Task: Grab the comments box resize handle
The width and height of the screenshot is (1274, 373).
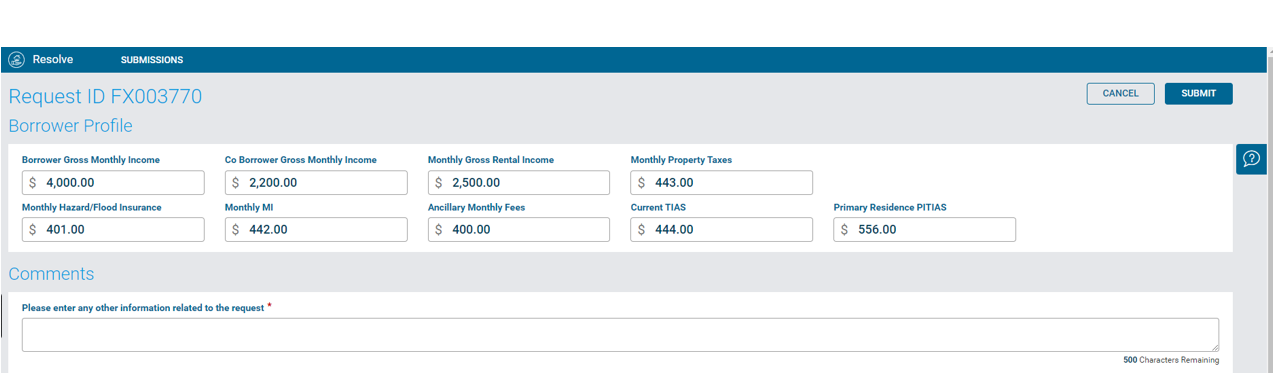Action: pyautogui.click(x=1214, y=347)
